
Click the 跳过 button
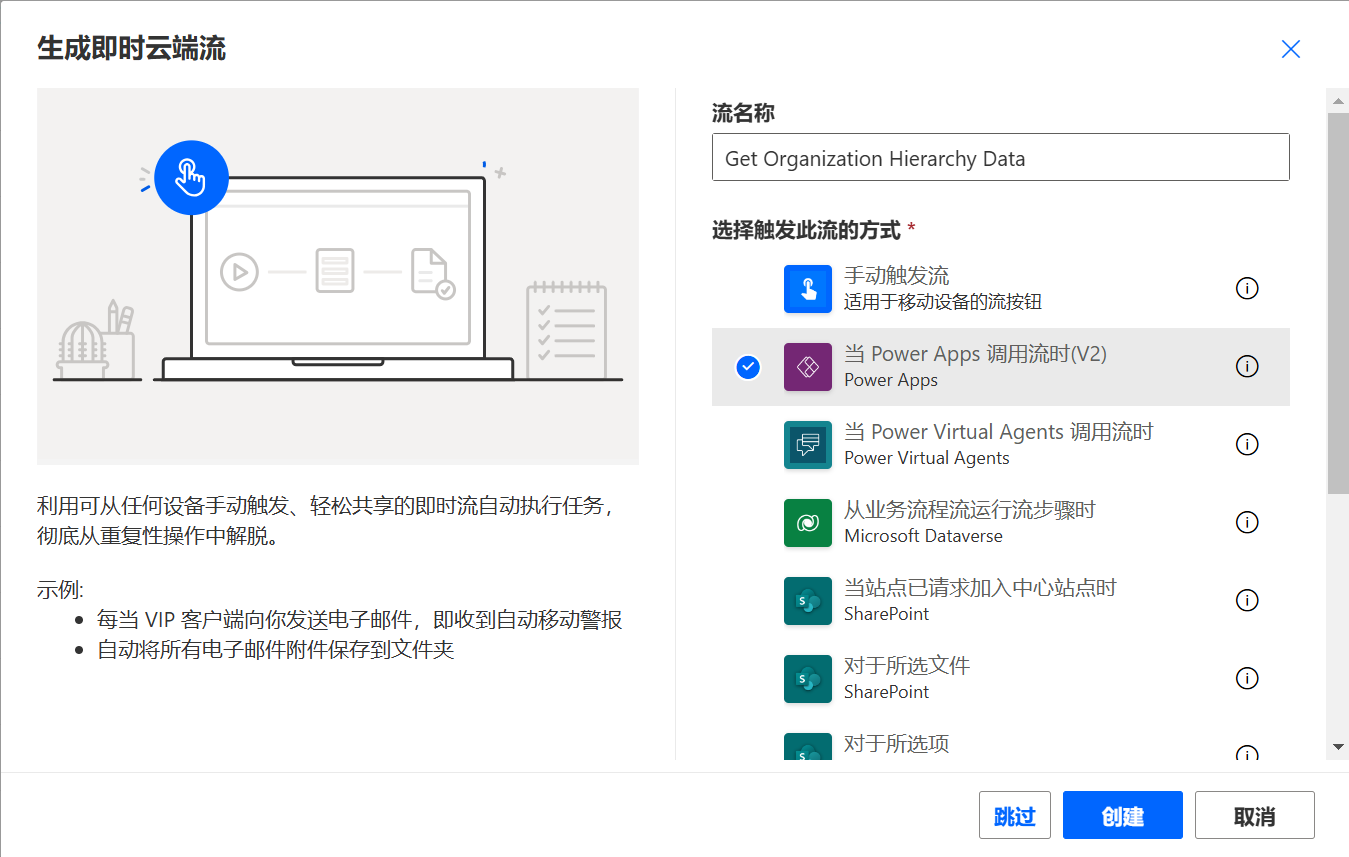click(x=1015, y=815)
